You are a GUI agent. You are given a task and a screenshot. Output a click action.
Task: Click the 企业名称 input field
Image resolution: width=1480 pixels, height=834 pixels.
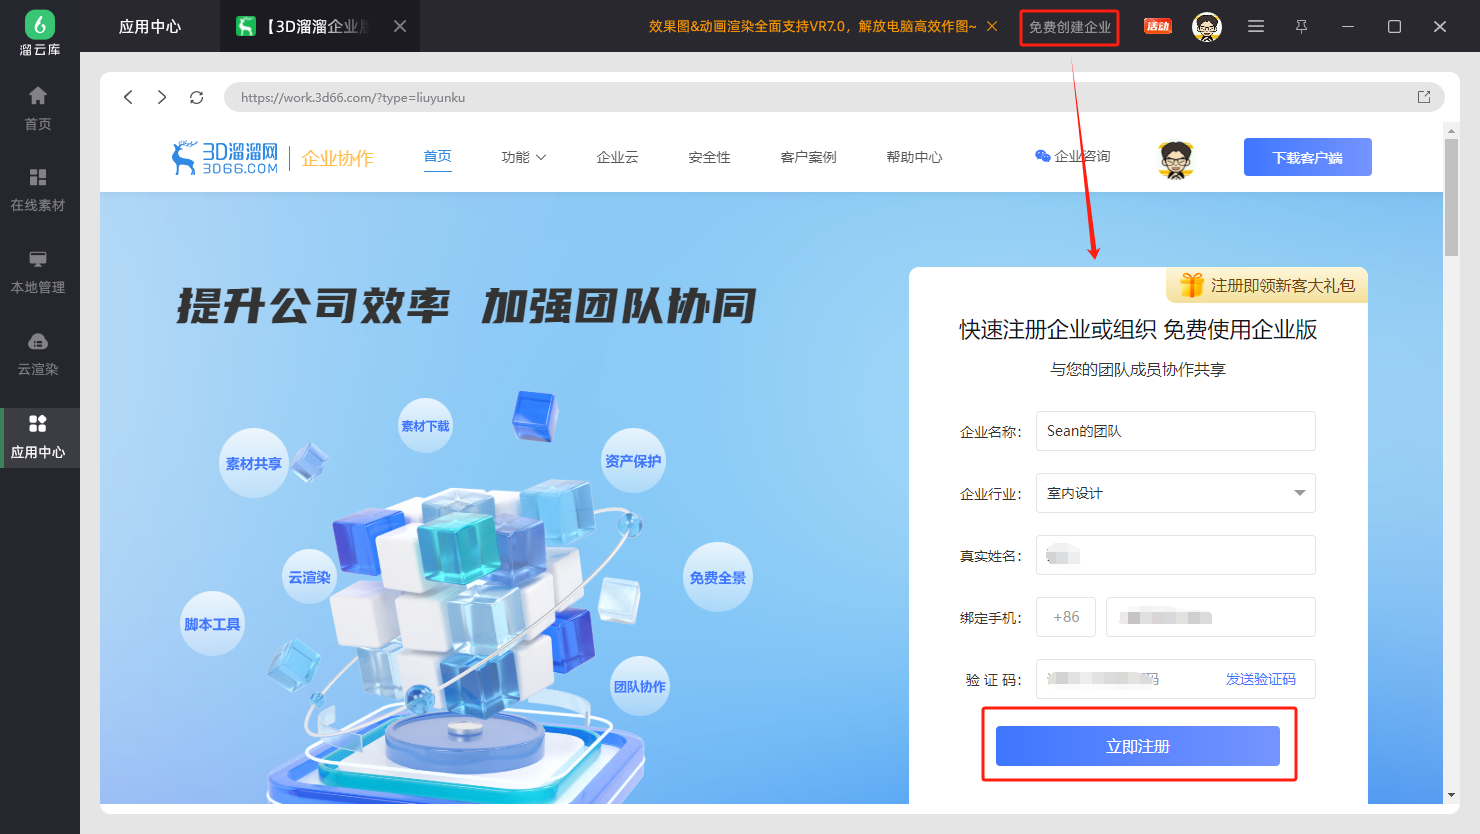1176,431
